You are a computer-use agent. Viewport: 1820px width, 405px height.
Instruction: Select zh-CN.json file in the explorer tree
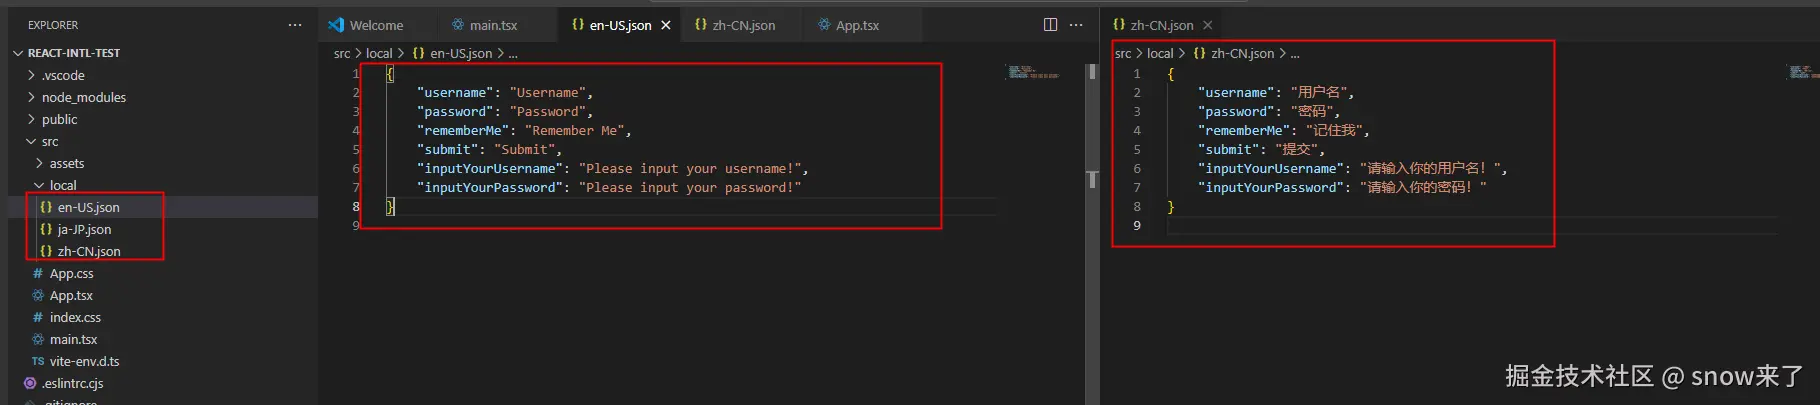[x=89, y=251]
